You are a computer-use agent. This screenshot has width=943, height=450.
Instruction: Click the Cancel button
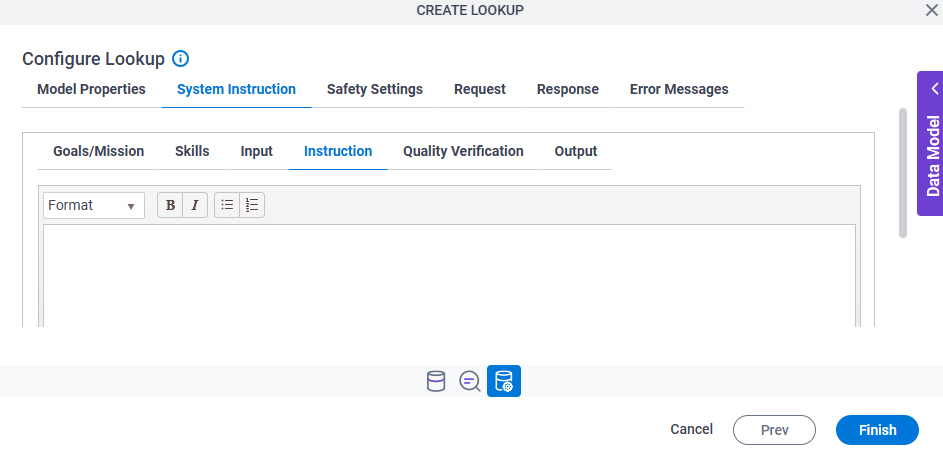[x=692, y=430]
